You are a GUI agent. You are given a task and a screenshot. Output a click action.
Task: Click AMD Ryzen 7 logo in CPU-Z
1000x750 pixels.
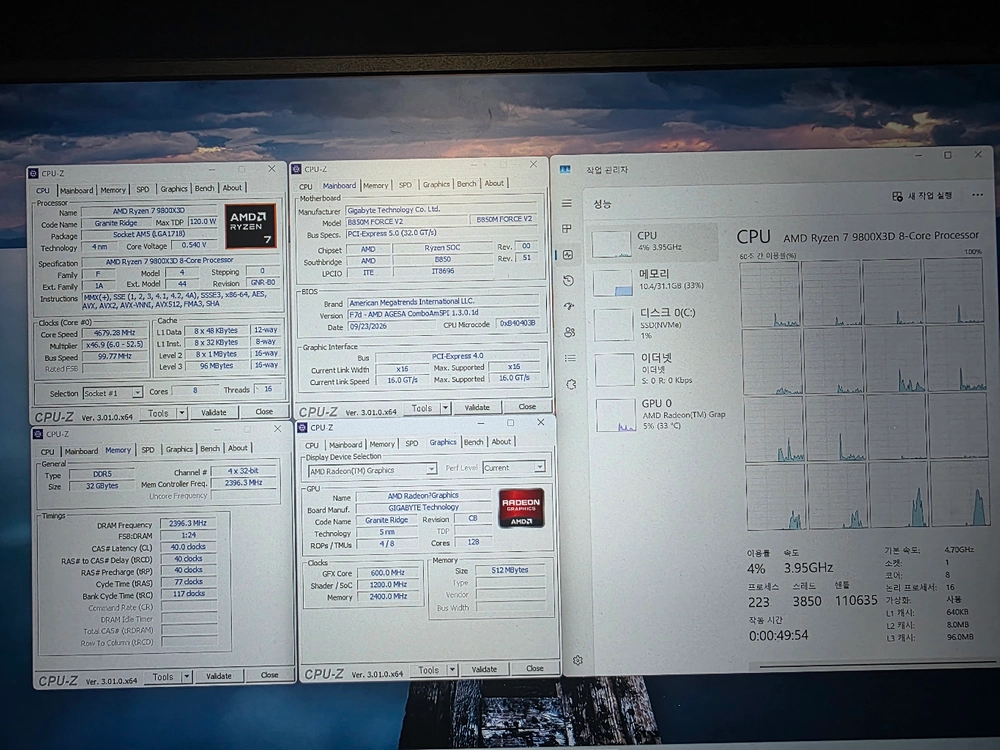(x=250, y=226)
